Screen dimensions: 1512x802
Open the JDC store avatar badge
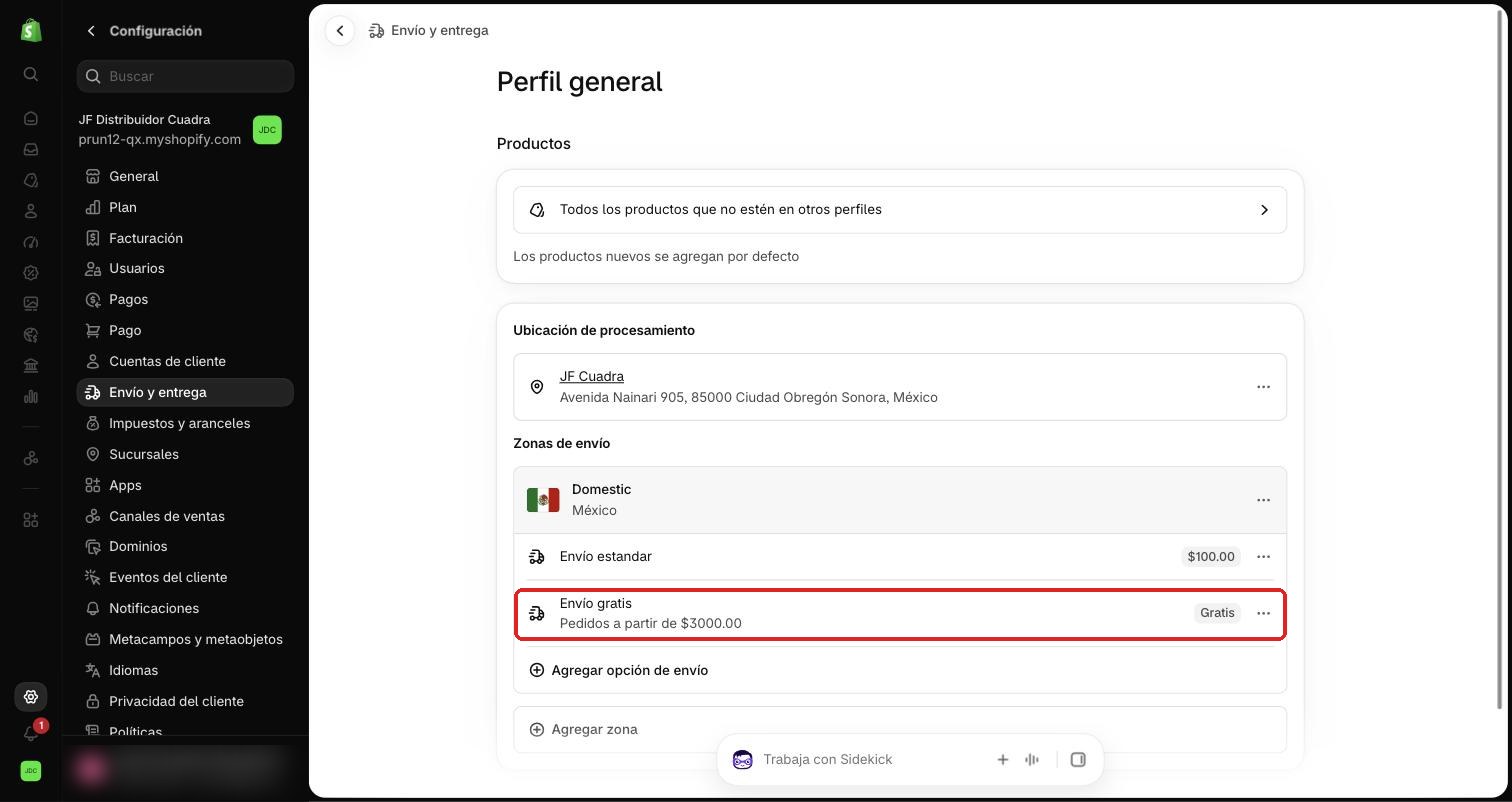point(267,130)
